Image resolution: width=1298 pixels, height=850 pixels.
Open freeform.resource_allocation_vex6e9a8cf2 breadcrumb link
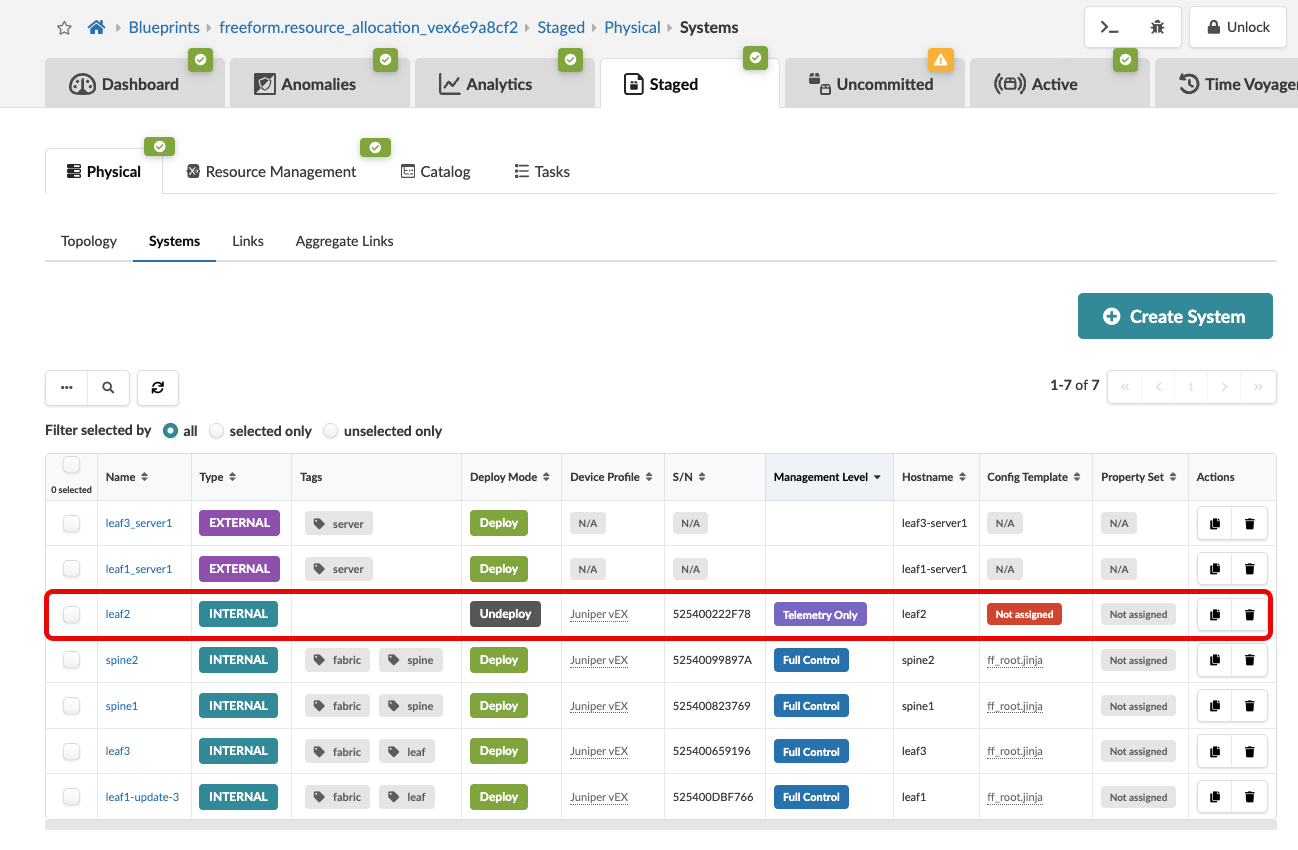[368, 27]
